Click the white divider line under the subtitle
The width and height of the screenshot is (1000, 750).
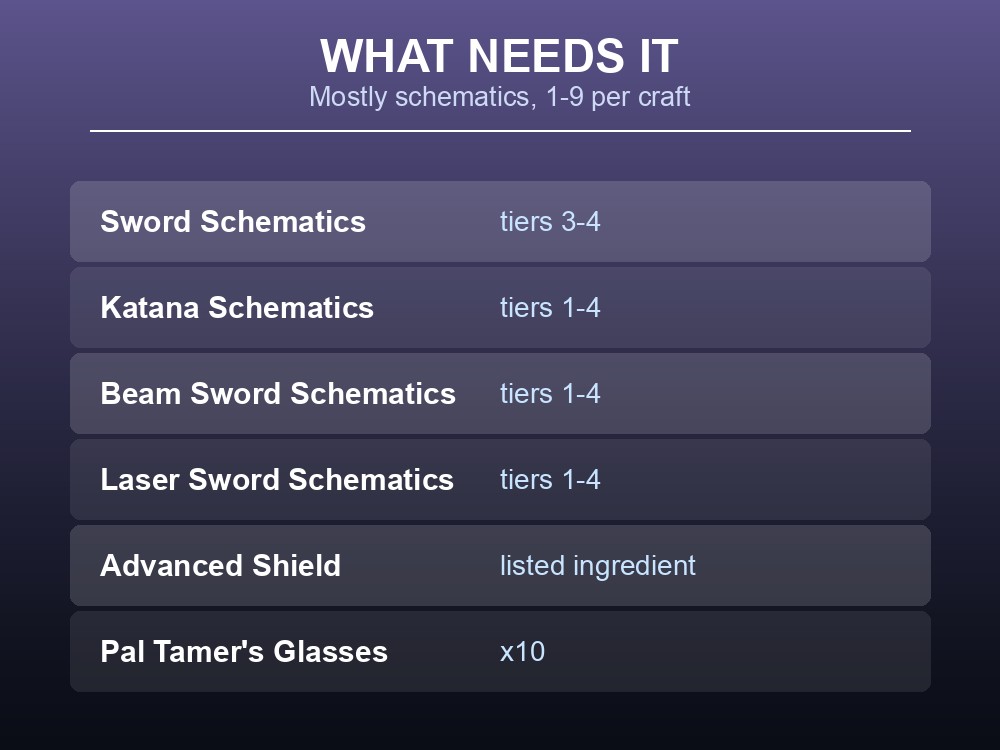tap(500, 131)
